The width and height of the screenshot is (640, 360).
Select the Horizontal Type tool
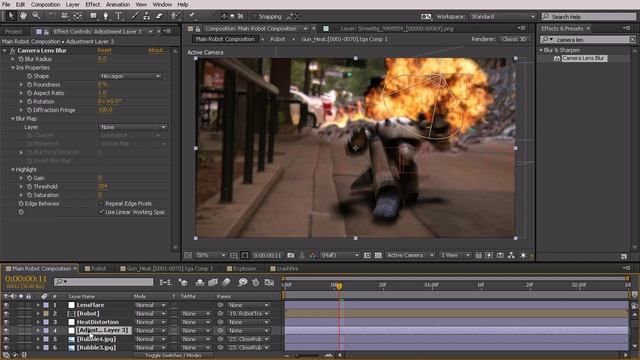118,16
